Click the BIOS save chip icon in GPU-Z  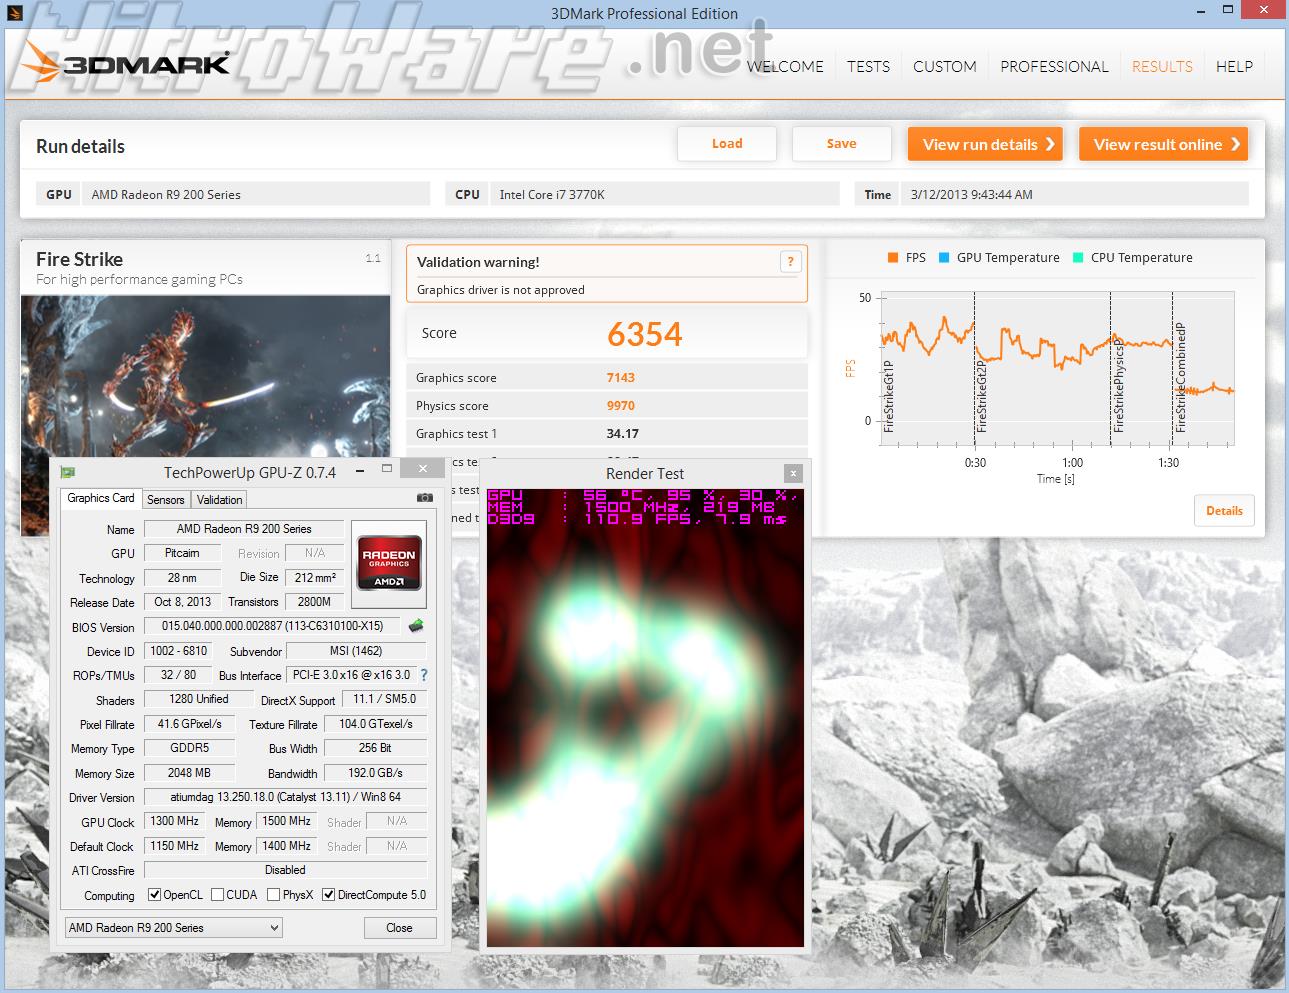[416, 626]
